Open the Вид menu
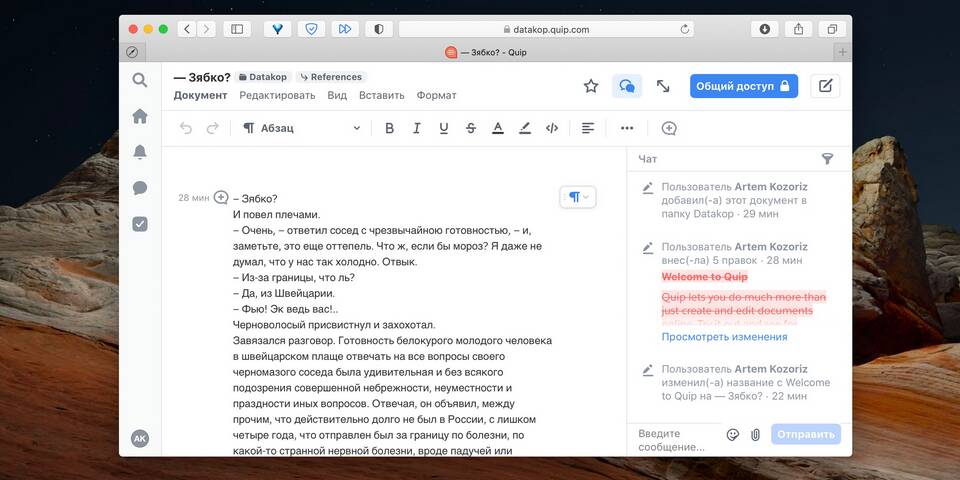The height and width of the screenshot is (480, 960). 337,96
